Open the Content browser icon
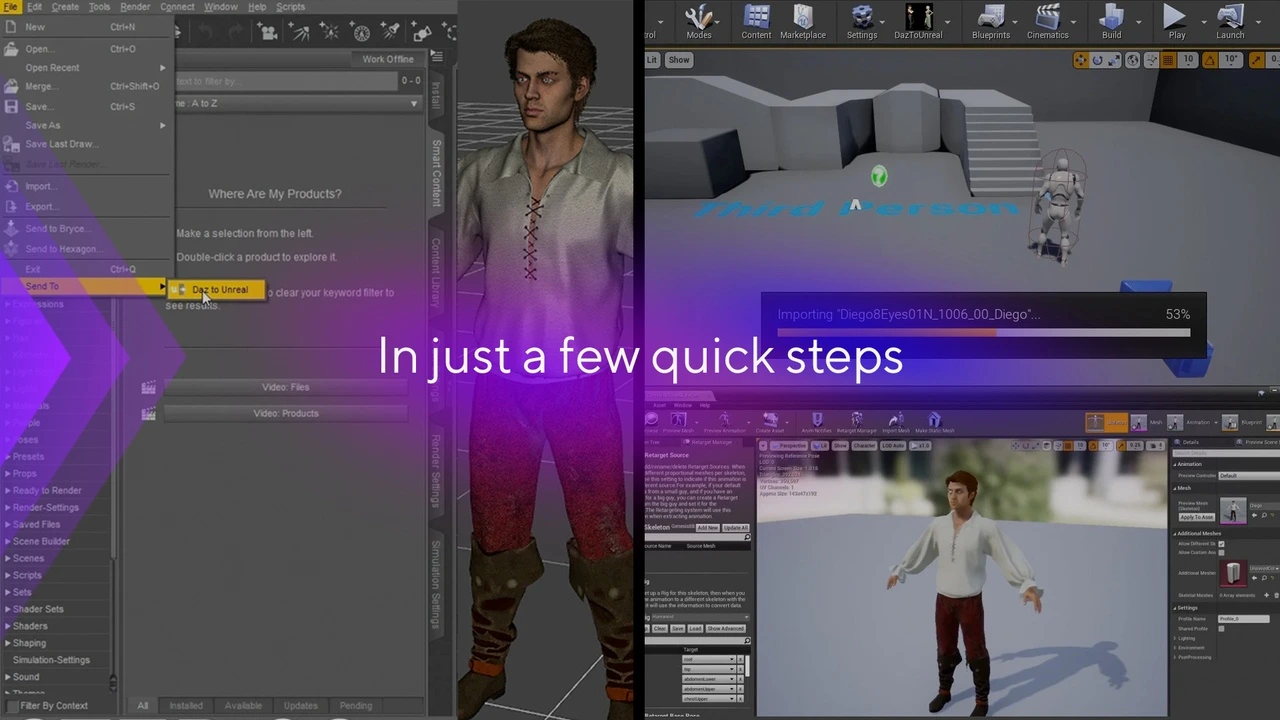Screen dimensions: 1280x720 756,18
